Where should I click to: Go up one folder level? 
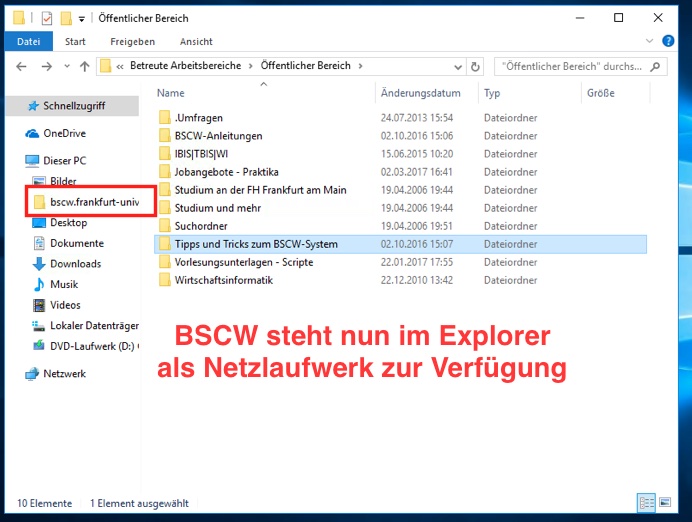point(84,67)
